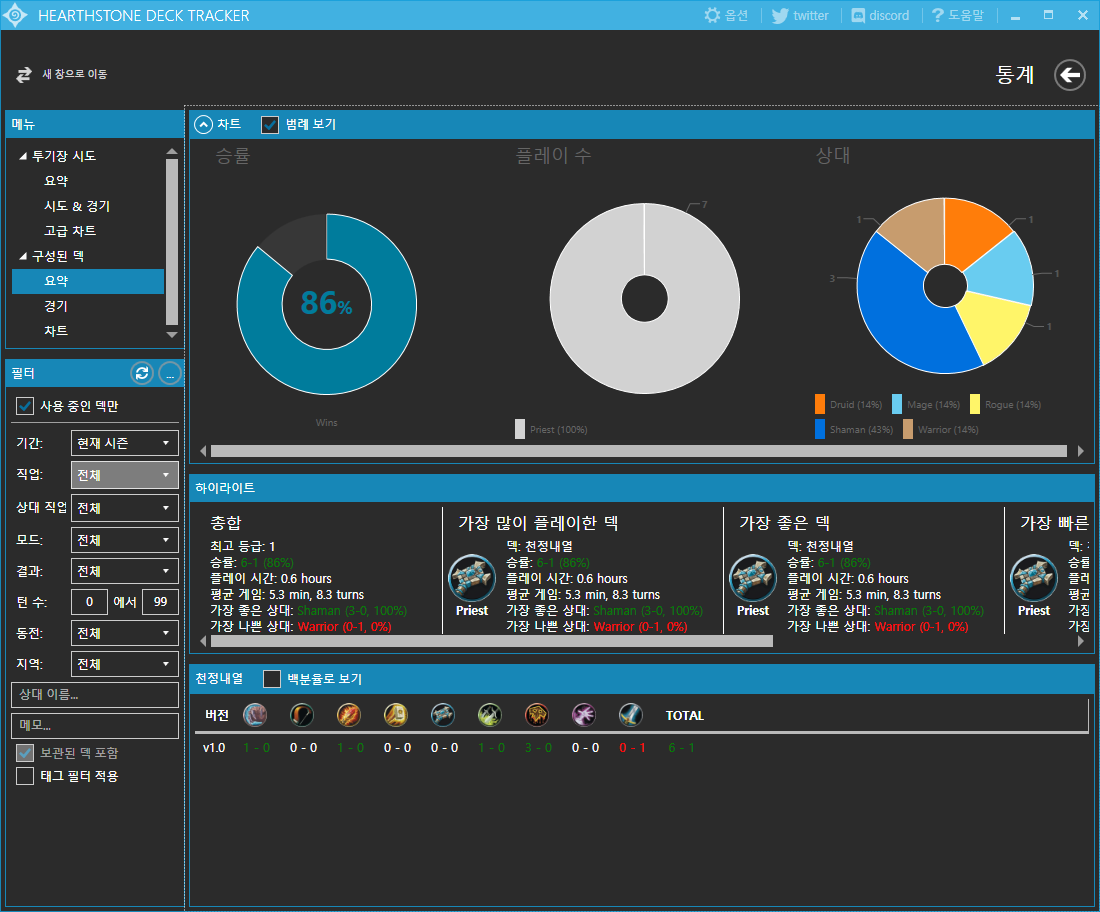Click the right arrow of the 하이라이트 scrollbar

(x=1081, y=641)
